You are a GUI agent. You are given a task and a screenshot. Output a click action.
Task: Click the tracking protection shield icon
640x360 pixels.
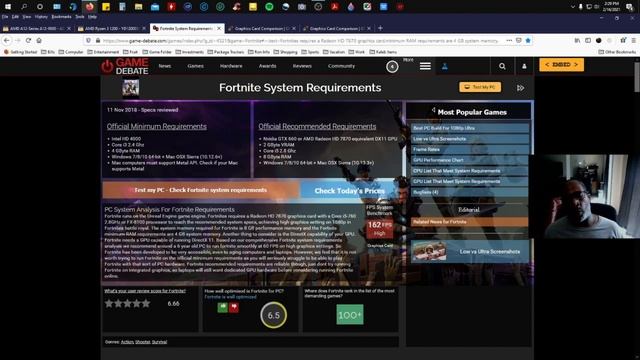(88, 40)
